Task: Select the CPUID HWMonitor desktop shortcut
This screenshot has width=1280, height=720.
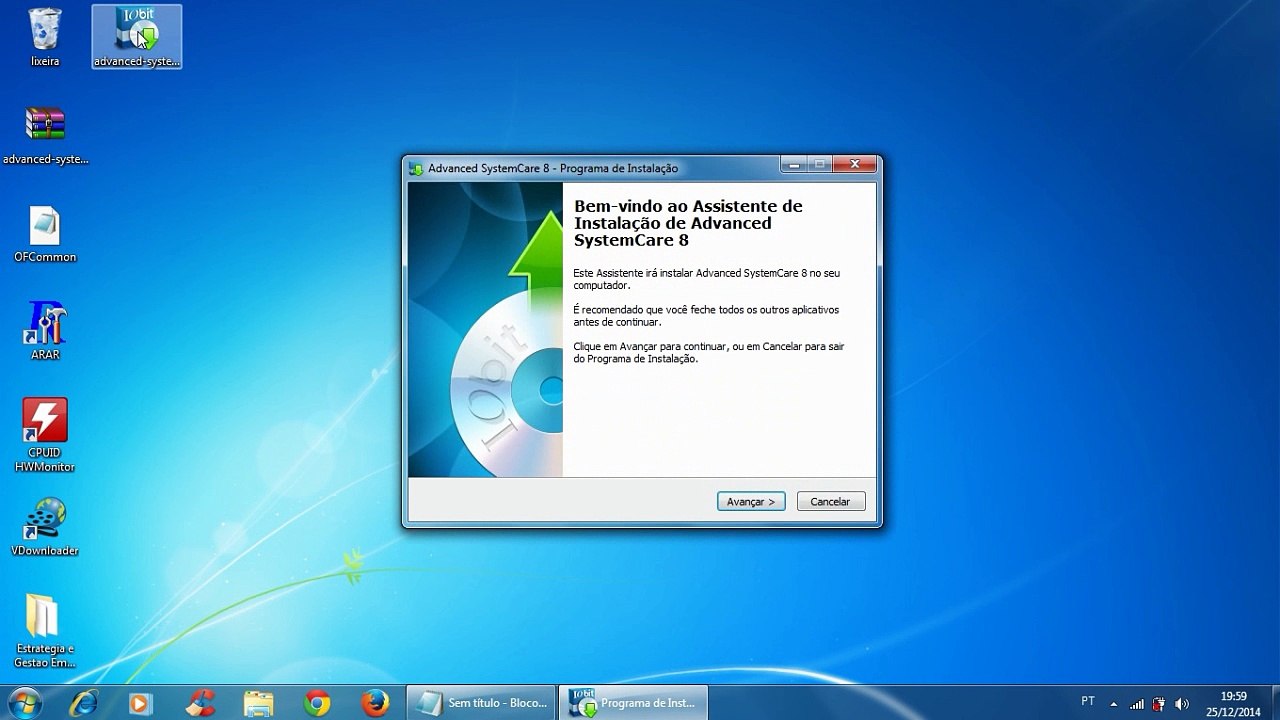Action: tap(45, 435)
